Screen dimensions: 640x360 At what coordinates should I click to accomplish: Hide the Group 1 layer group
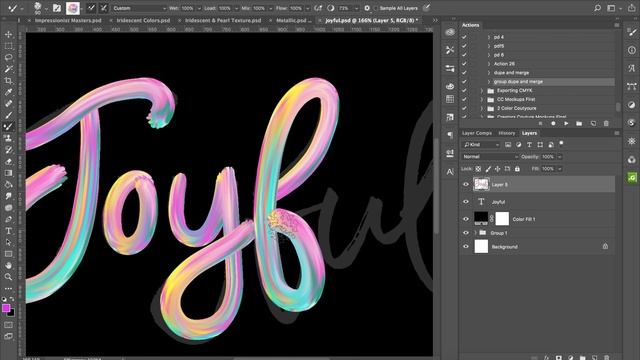tap(466, 233)
